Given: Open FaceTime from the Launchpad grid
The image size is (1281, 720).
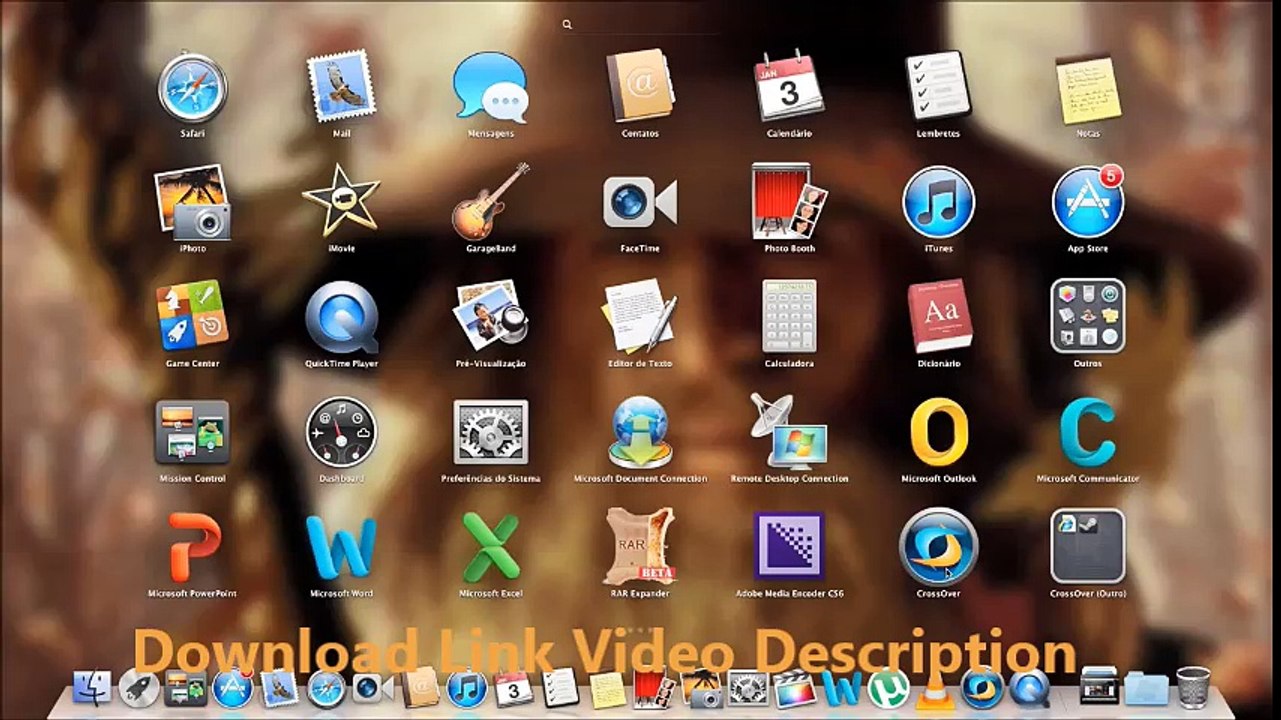Looking at the screenshot, I should 640,203.
